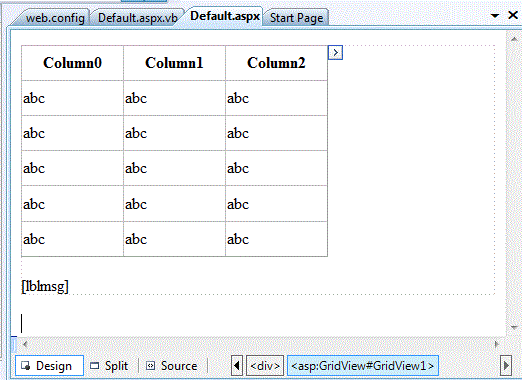The image size is (522, 380).
Task: Select the Column2 header cell
Action: (276, 63)
